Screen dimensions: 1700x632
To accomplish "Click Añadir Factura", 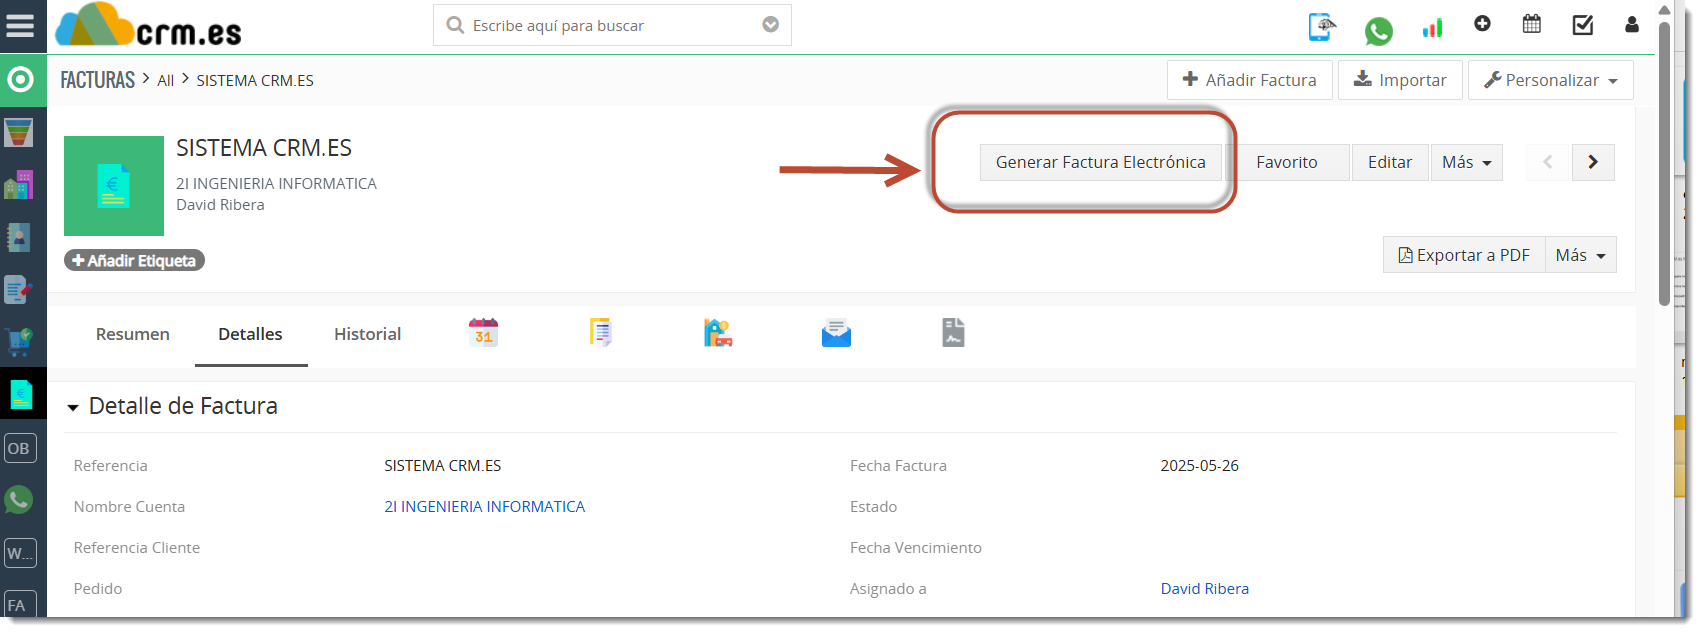I will [x=1249, y=80].
